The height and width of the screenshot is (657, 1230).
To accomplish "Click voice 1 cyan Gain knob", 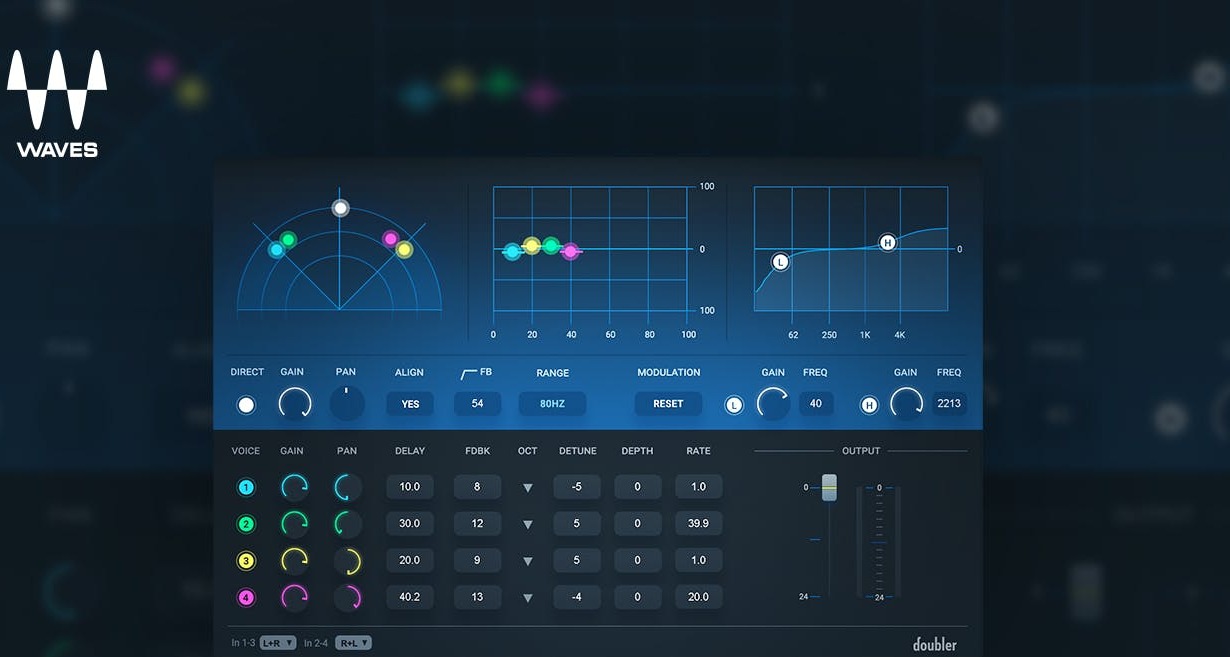I will pyautogui.click(x=294, y=487).
